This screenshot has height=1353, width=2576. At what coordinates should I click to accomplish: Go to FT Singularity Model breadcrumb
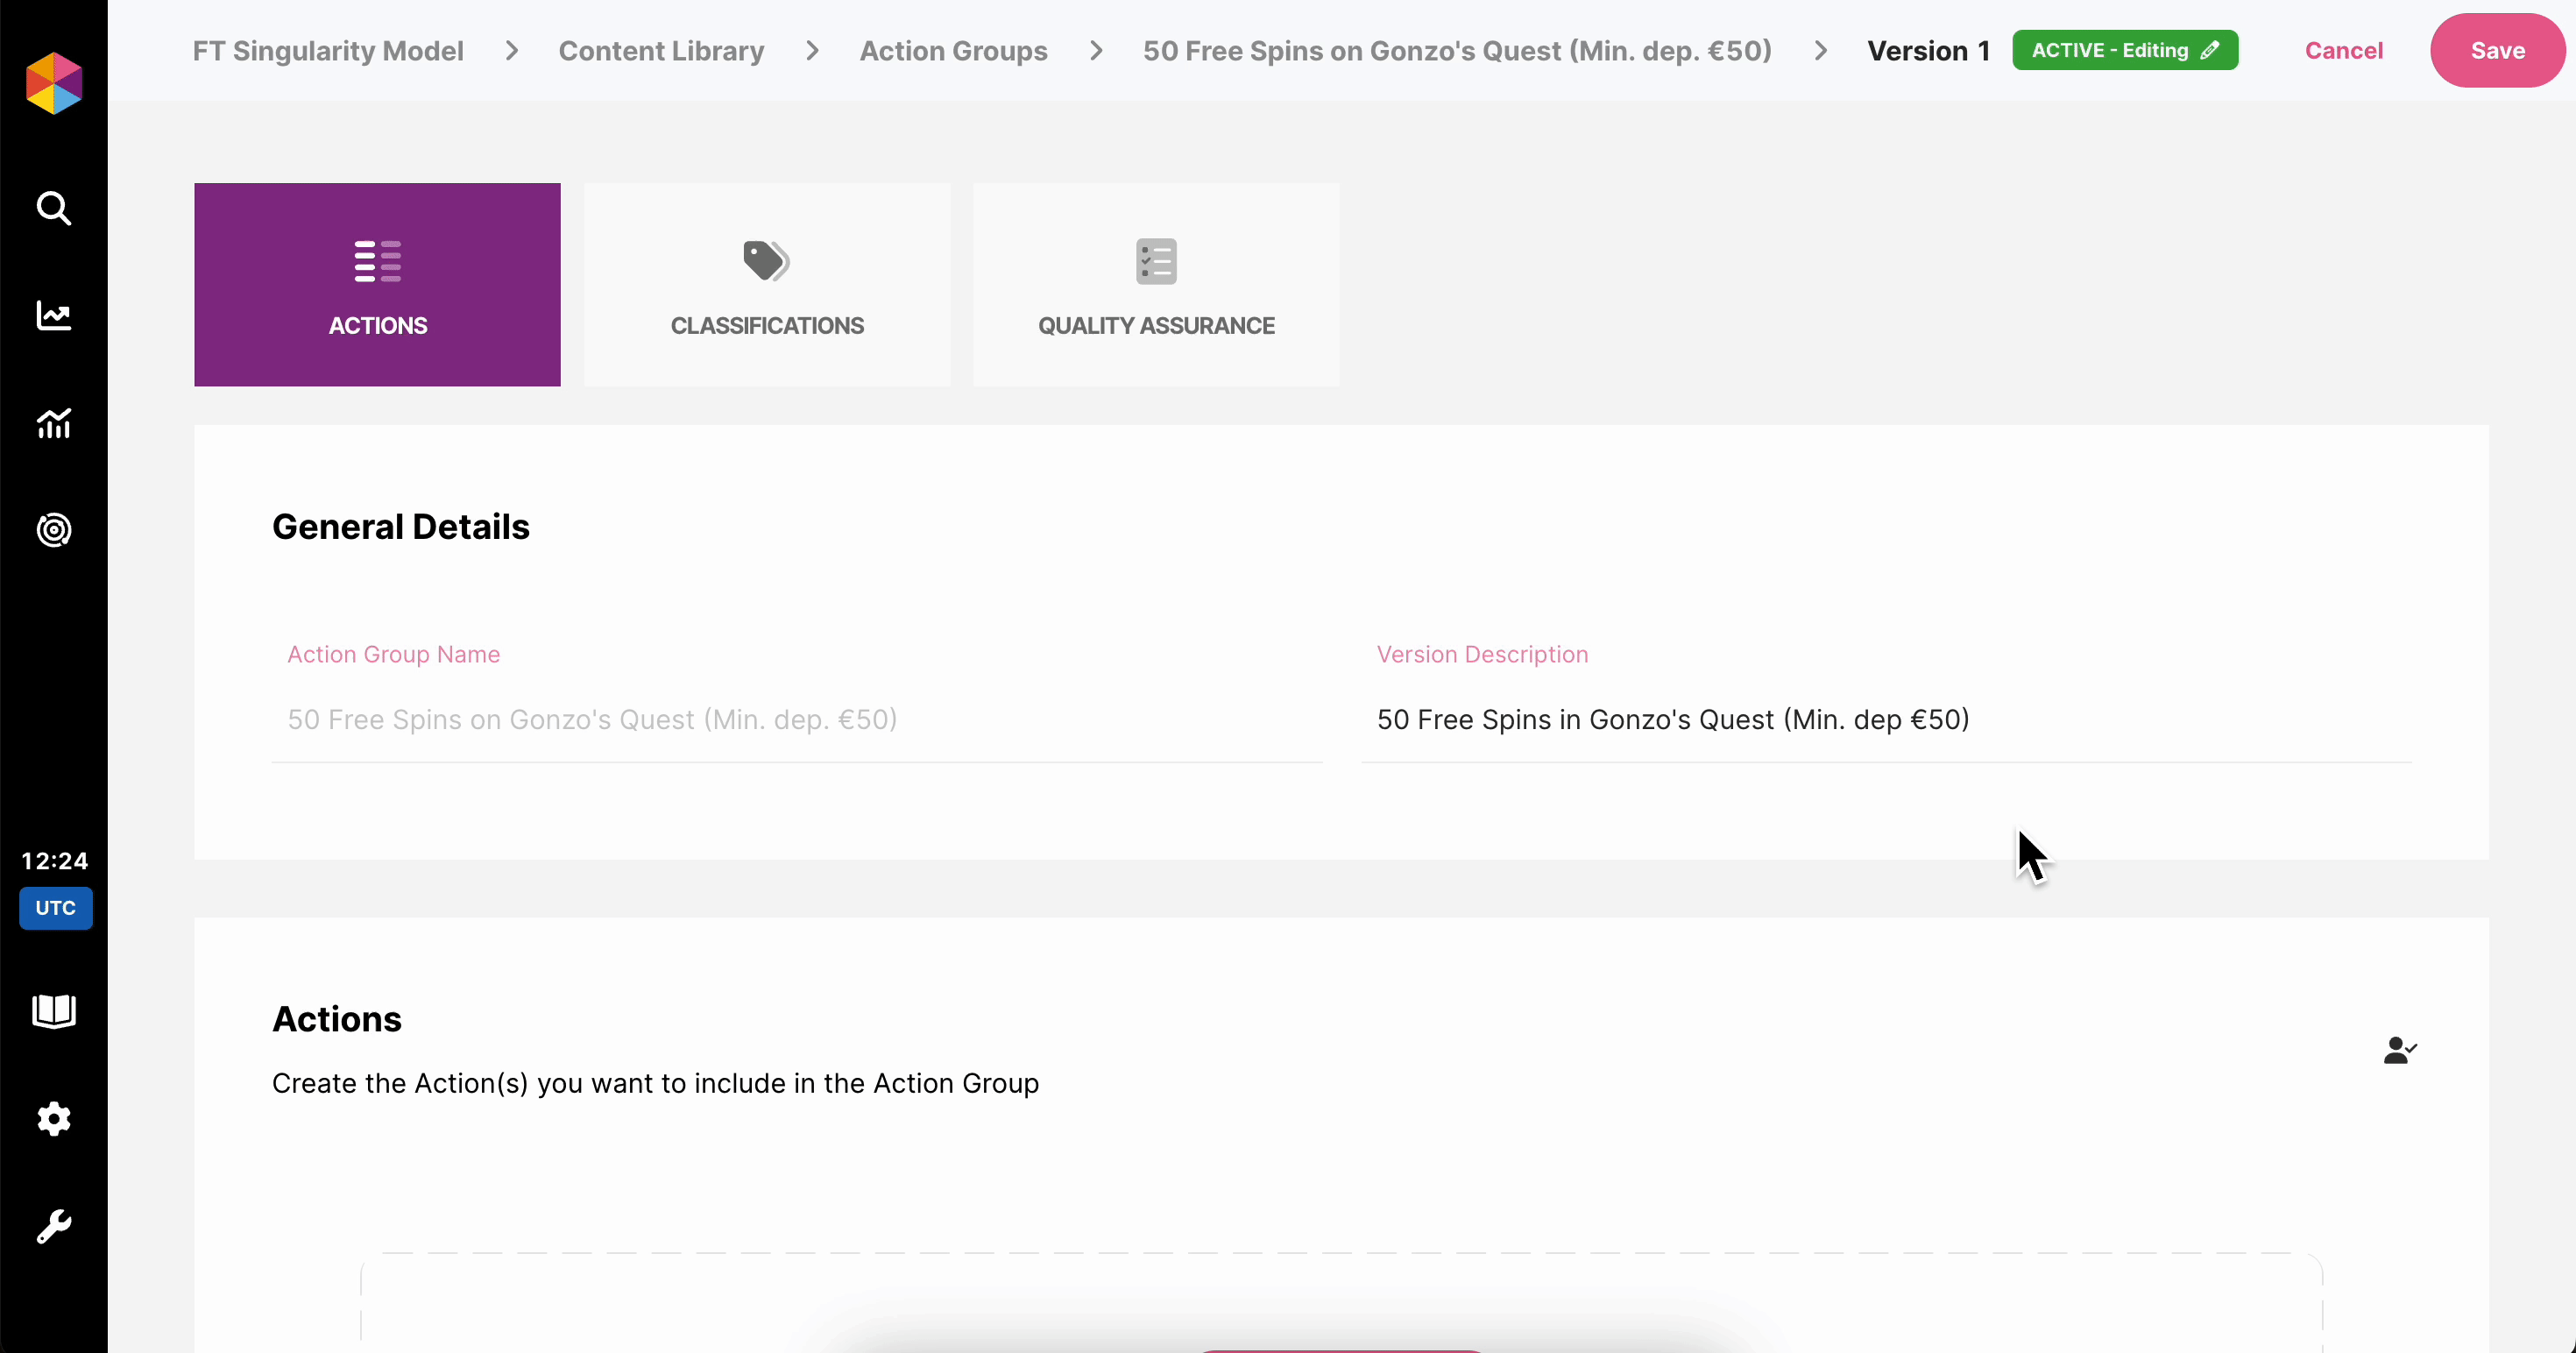tap(327, 50)
